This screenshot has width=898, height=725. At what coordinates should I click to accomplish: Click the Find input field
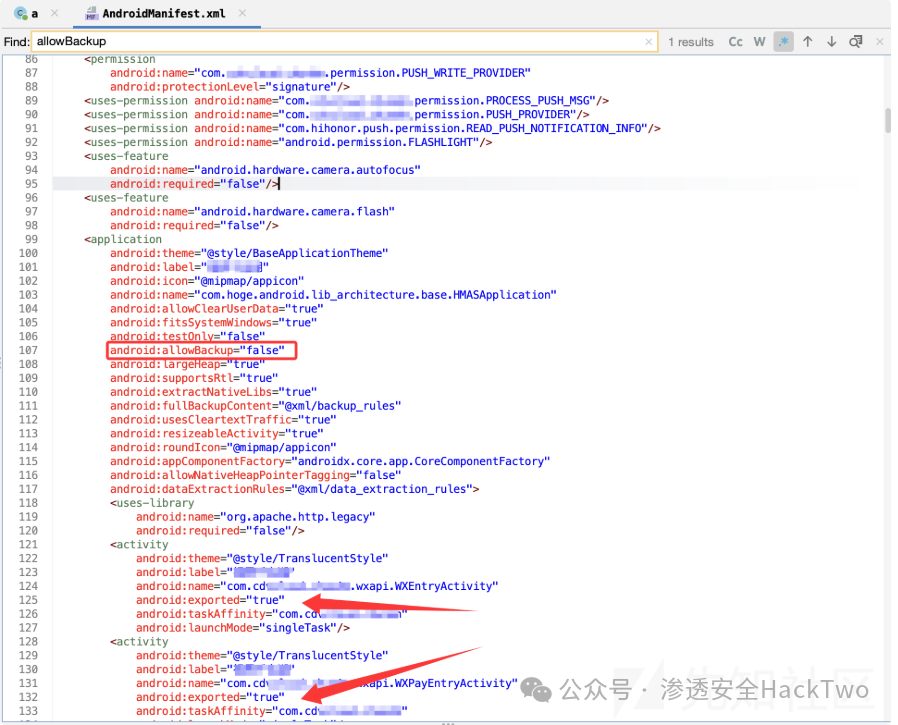[x=344, y=41]
